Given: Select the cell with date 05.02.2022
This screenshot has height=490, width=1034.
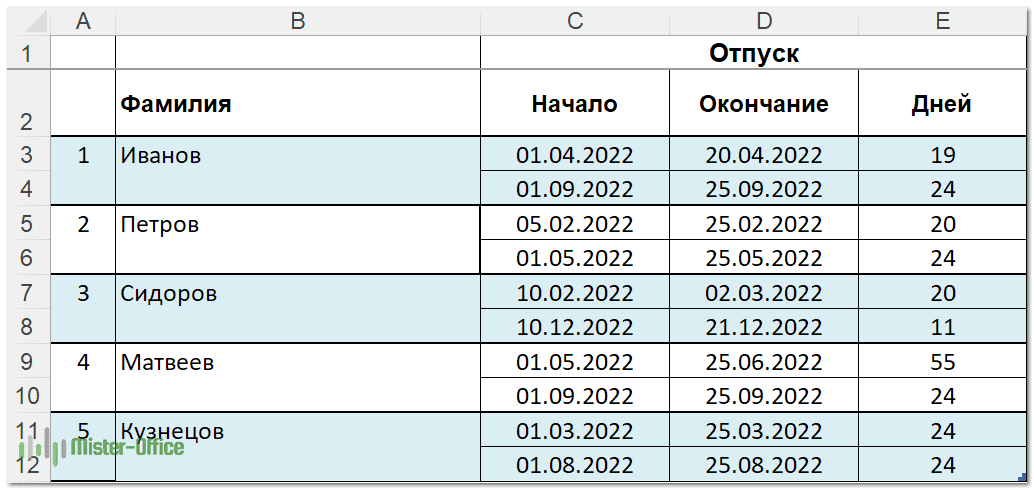Looking at the screenshot, I should pos(574,224).
